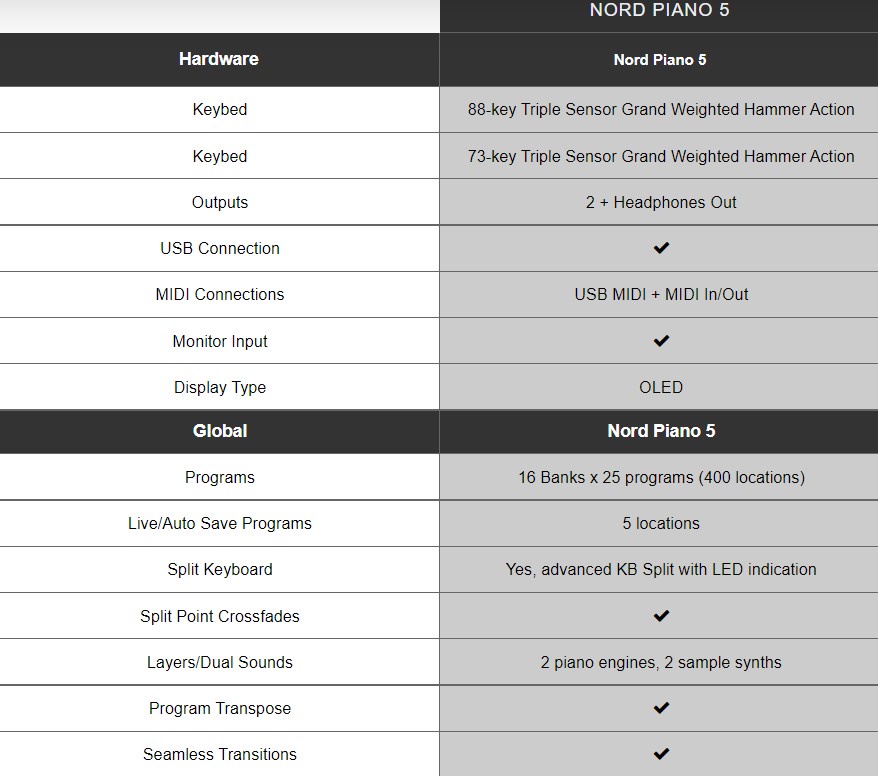This screenshot has height=776, width=878.
Task: Click the 2 + Headphones Out value
Action: [661, 202]
